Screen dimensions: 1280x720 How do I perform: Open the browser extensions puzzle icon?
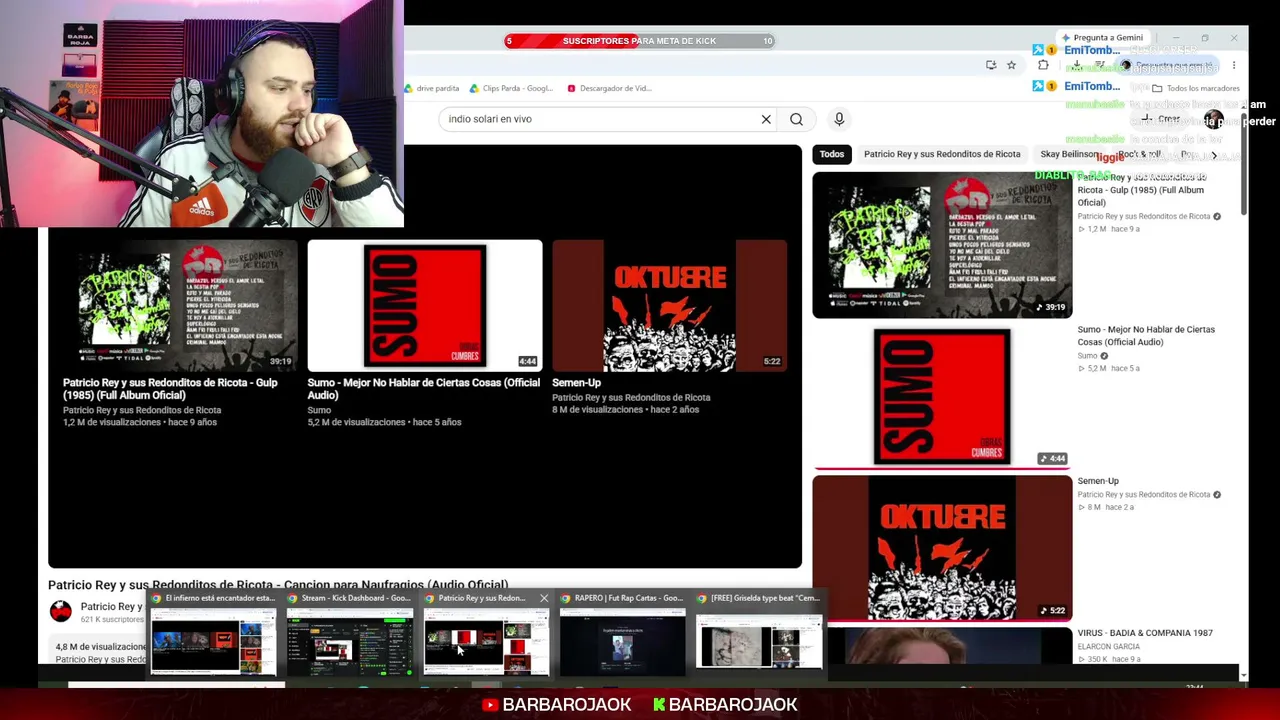click(1043, 65)
